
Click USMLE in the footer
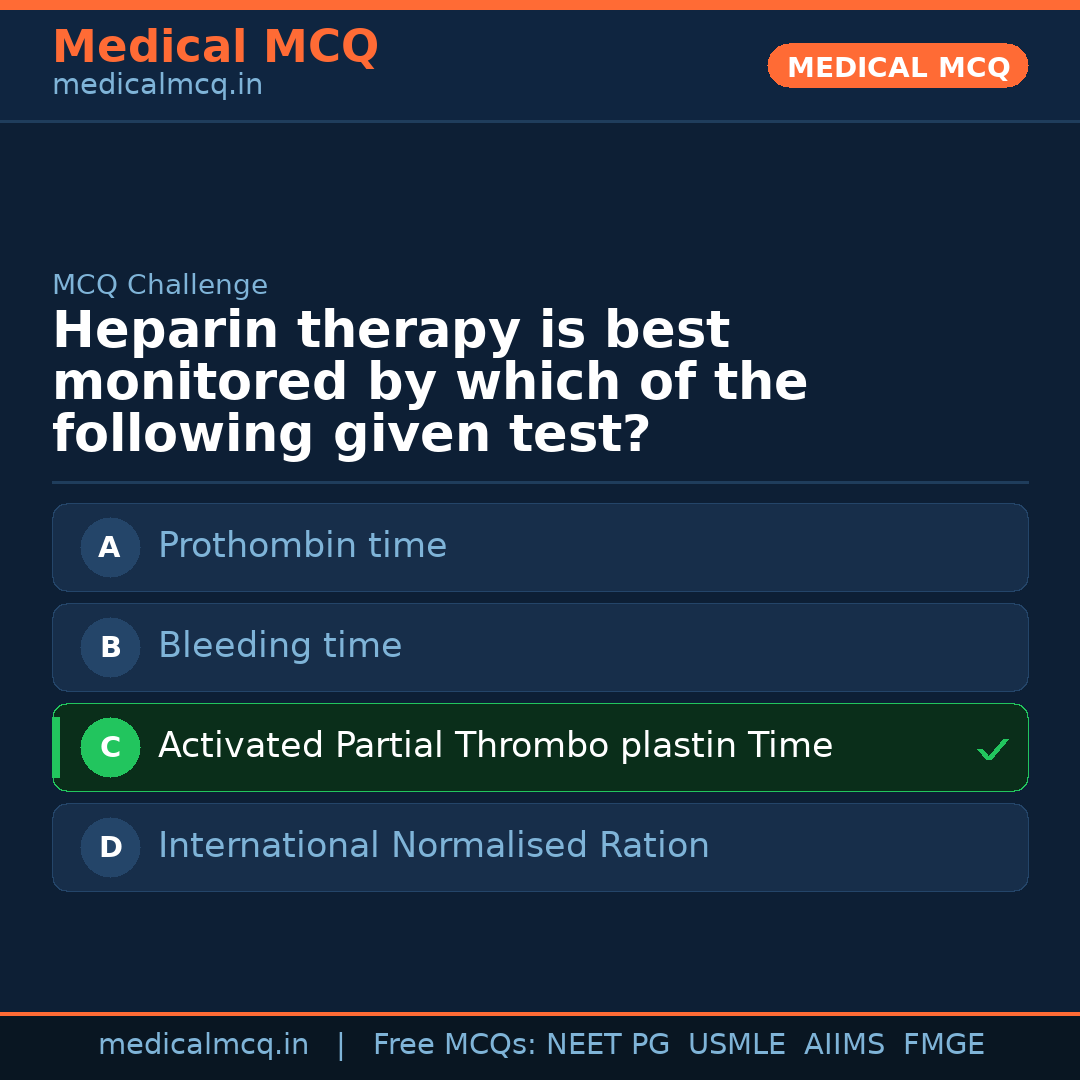point(736,1045)
